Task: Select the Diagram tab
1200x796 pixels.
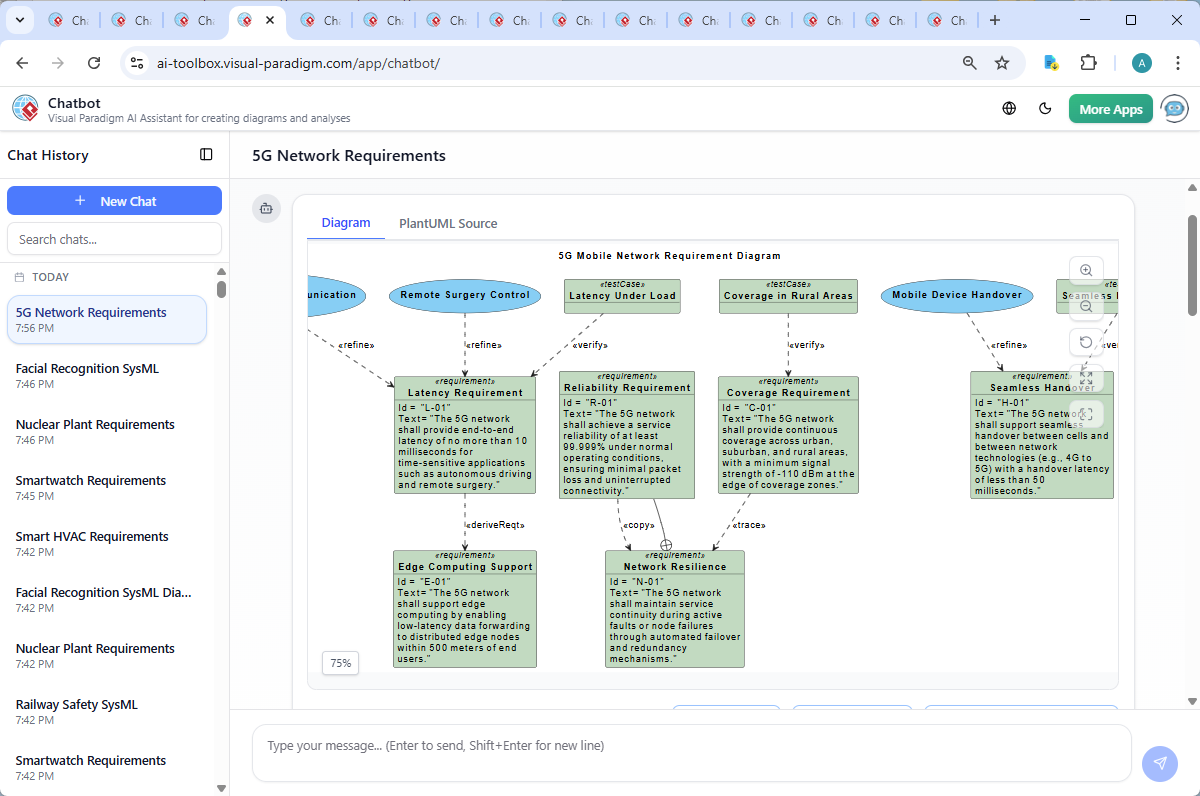Action: point(345,223)
